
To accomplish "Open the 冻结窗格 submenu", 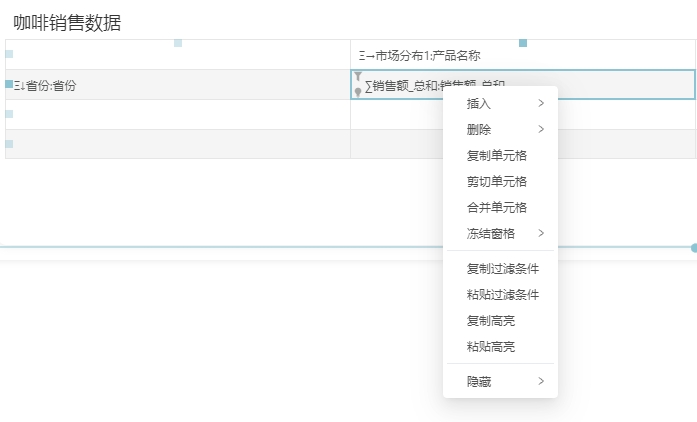I will [500, 233].
